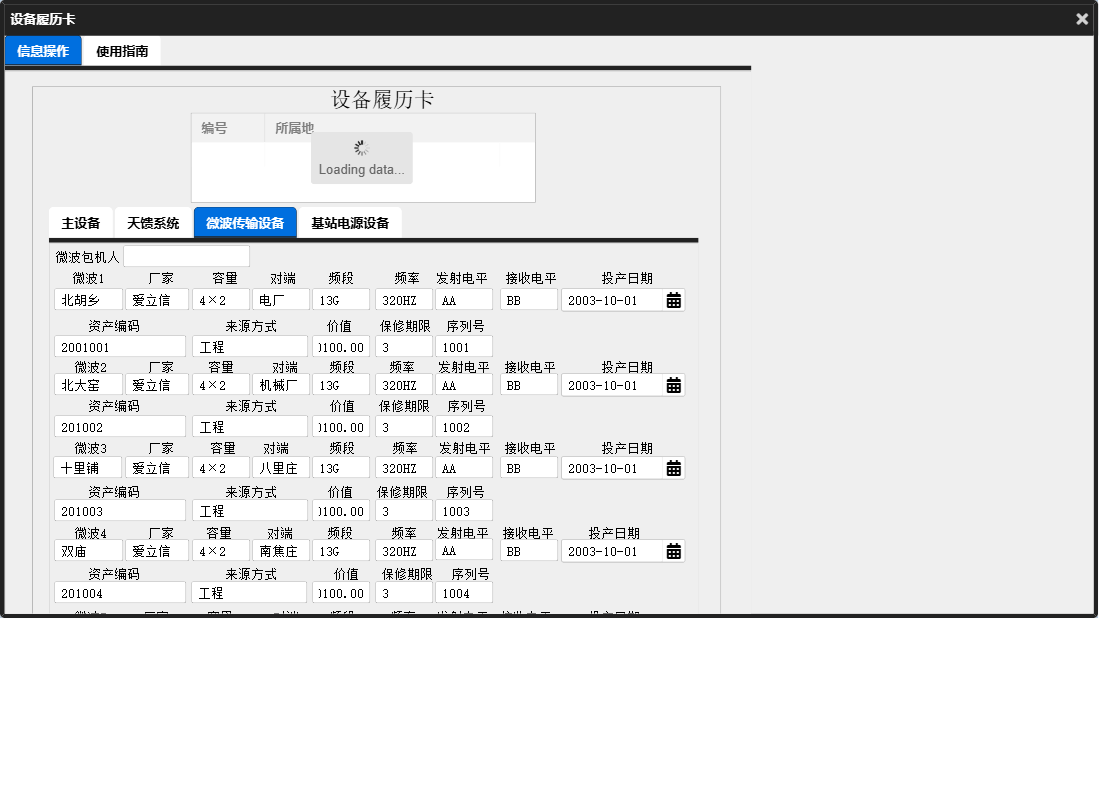The height and width of the screenshot is (787, 1099).
Task: Click the 对端 field showing 电厂
Action: click(x=280, y=299)
